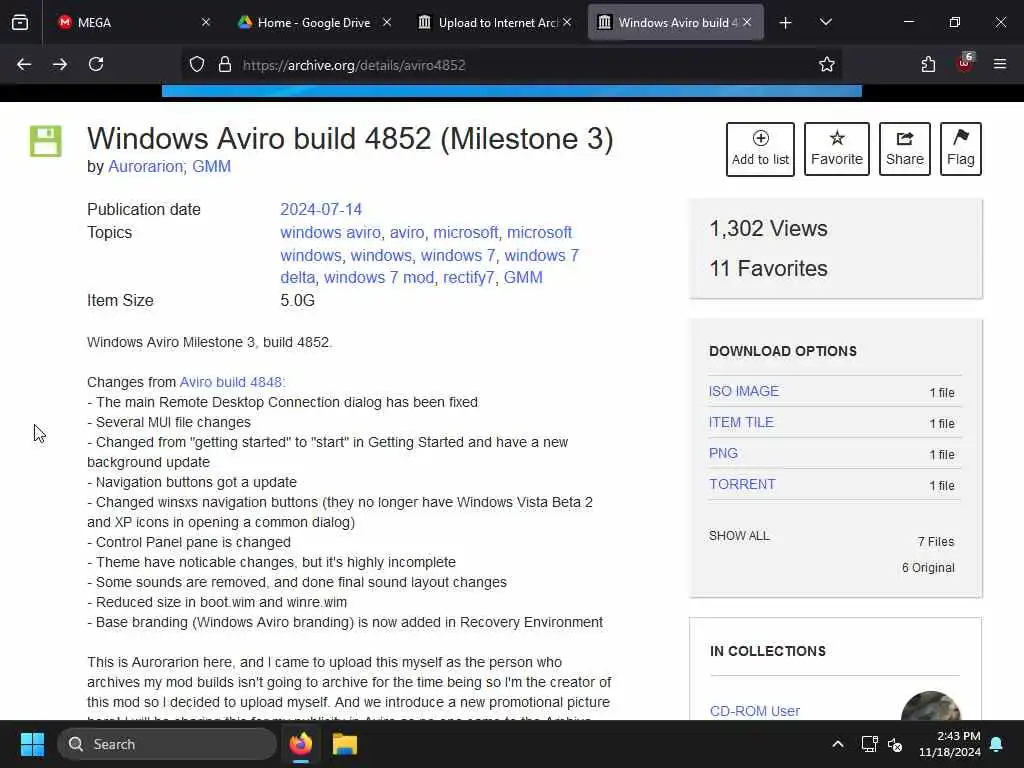
Task: Click the 6 Original count text
Action: click(x=928, y=568)
